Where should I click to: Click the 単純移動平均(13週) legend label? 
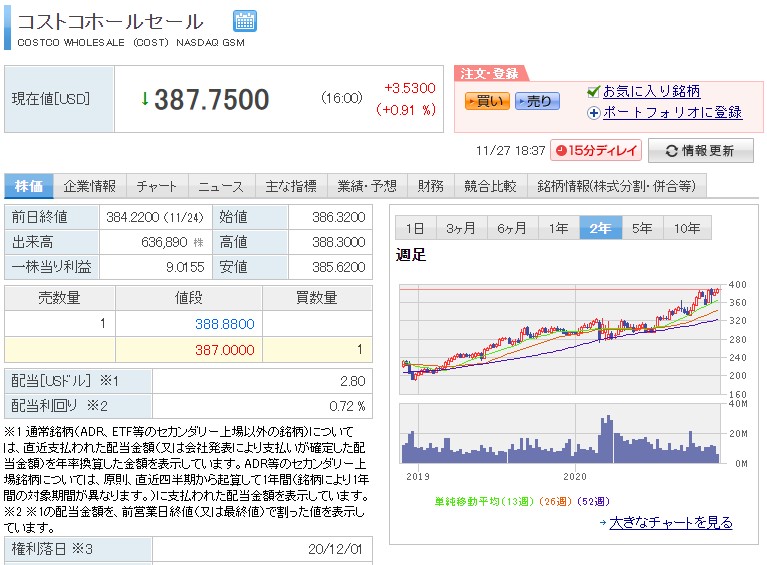pyautogui.click(x=484, y=501)
